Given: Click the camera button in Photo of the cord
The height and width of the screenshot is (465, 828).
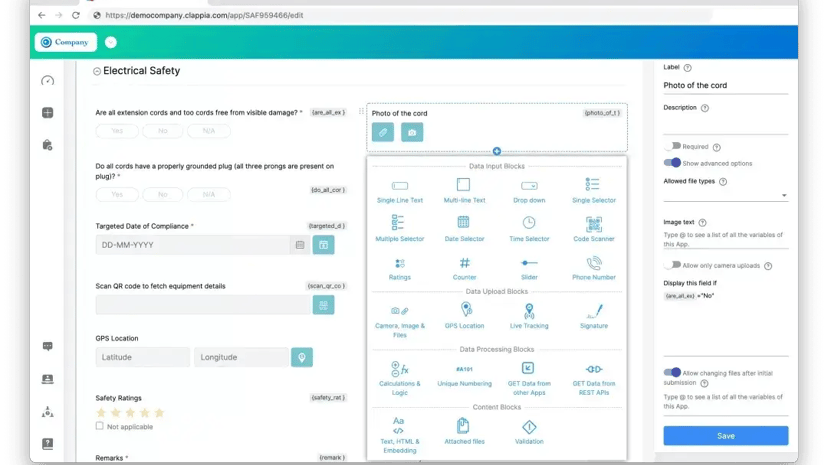Looking at the screenshot, I should click(x=412, y=132).
